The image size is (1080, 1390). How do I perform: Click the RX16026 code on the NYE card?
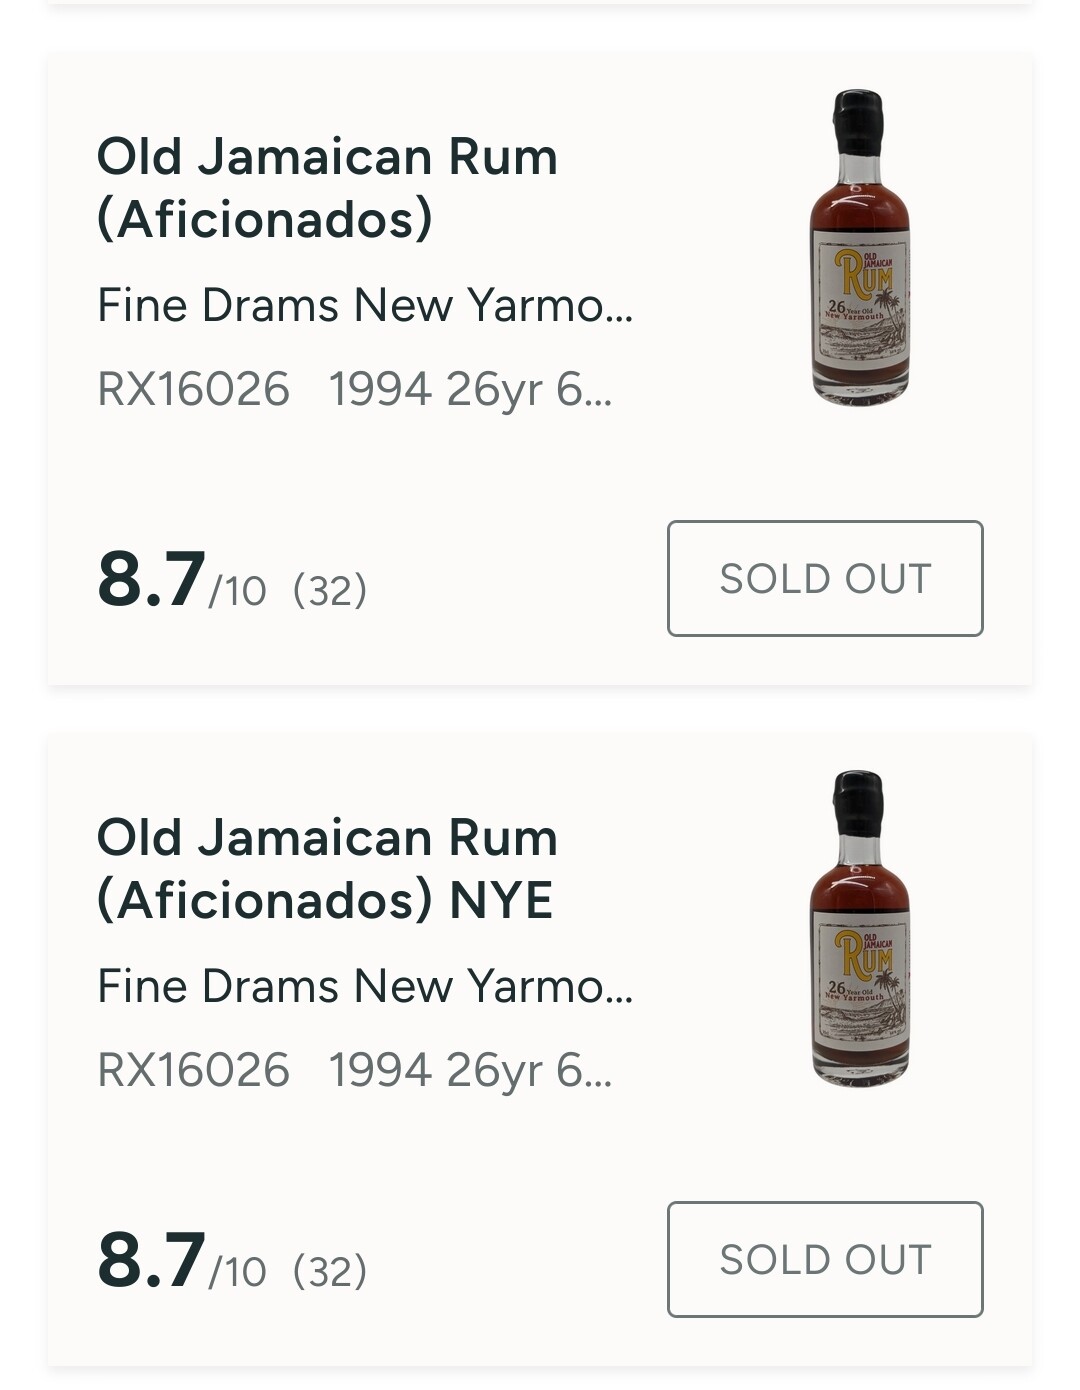point(193,1070)
